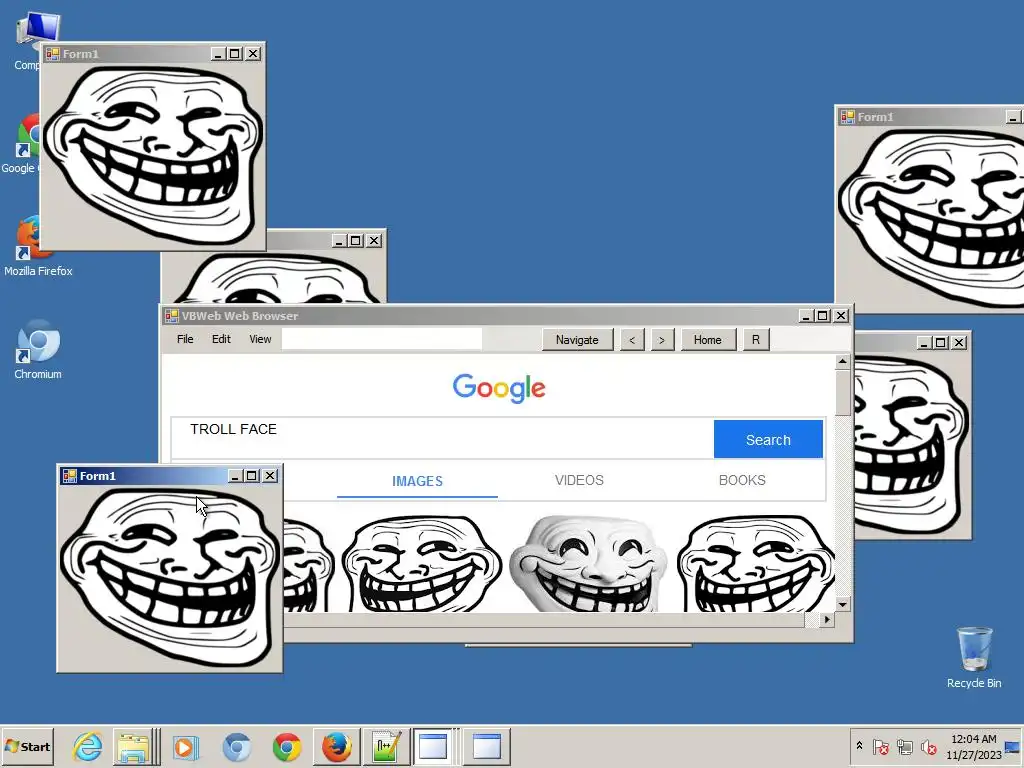The image size is (1024, 768).
Task: Switch to the second window-icon taskbar item
Action: click(x=487, y=746)
